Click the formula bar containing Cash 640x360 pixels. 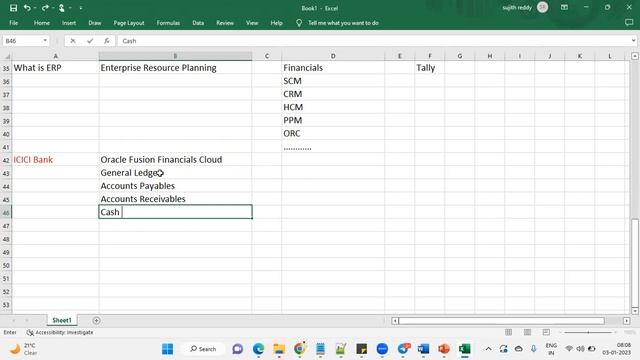[x=373, y=41]
